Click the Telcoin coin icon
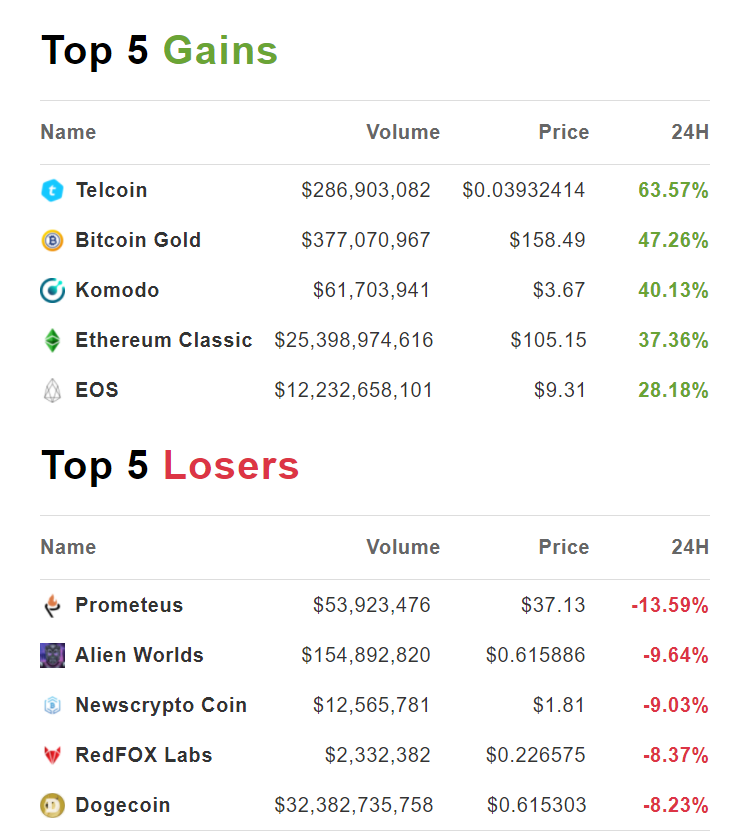The width and height of the screenshot is (750, 831). pos(52,190)
